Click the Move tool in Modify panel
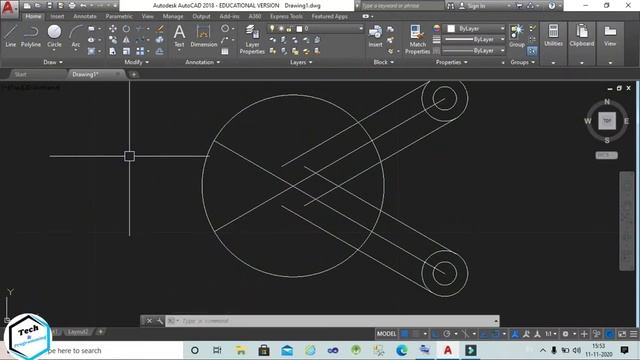This screenshot has width=640, height=360. coord(113,29)
